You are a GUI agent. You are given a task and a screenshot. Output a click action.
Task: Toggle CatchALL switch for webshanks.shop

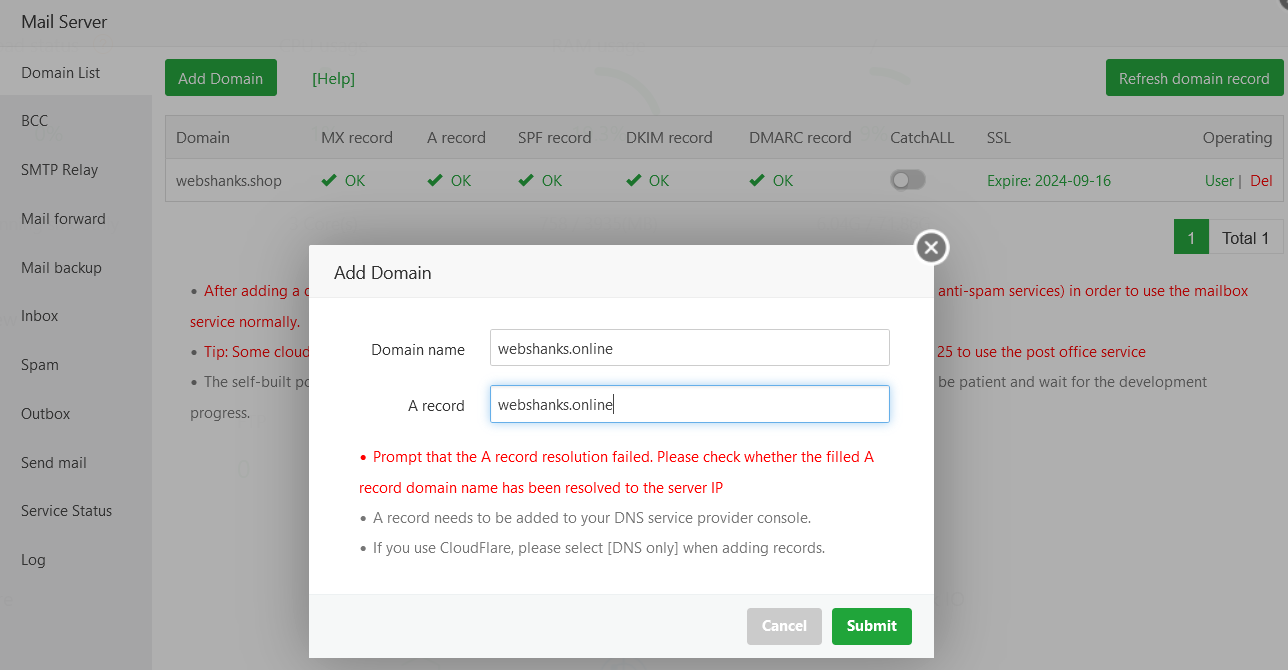tap(908, 180)
